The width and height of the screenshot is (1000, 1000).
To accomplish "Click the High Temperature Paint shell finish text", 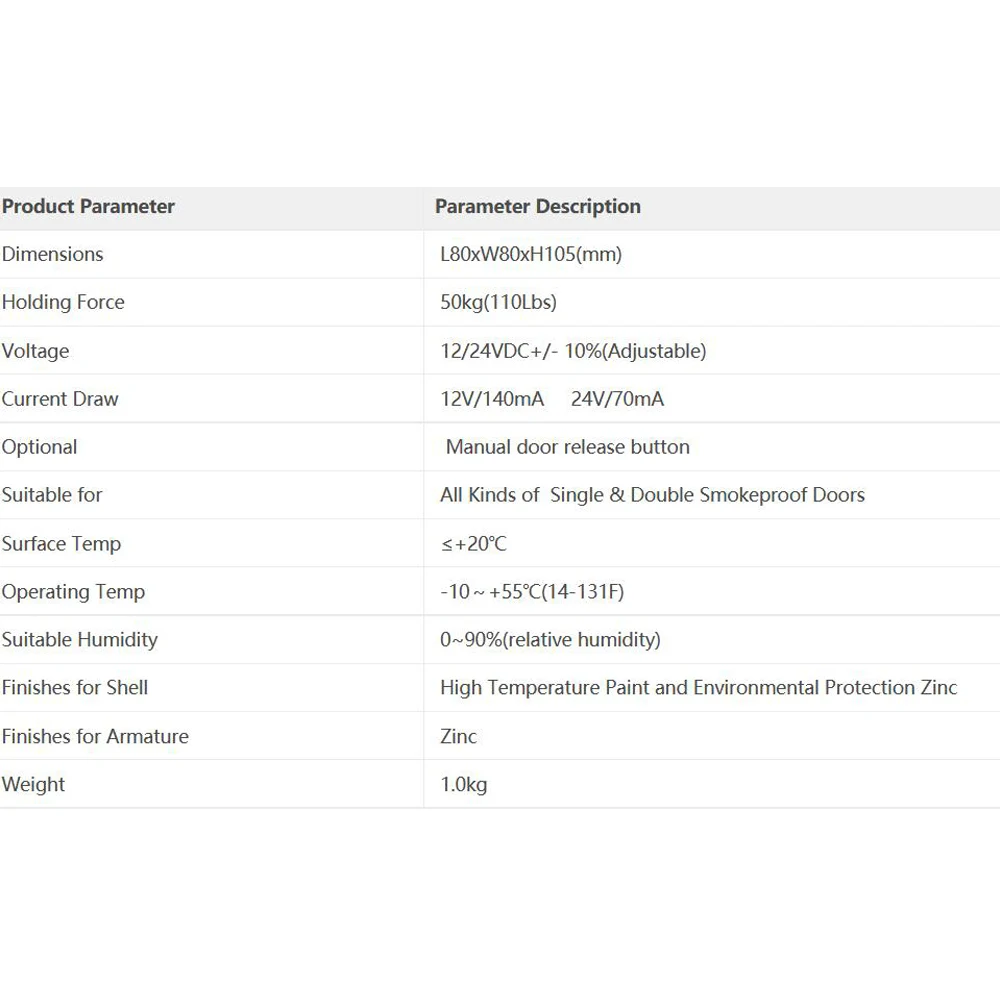I will (698, 688).
